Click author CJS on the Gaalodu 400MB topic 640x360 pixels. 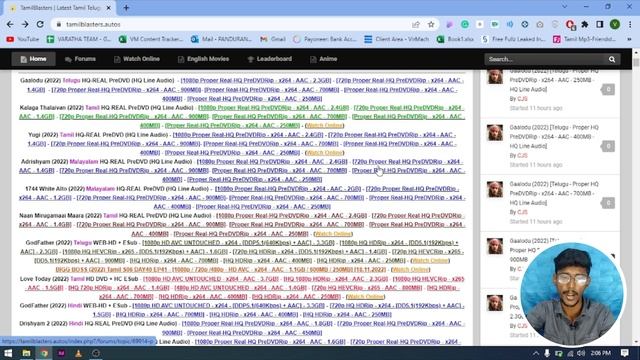(x=522, y=156)
